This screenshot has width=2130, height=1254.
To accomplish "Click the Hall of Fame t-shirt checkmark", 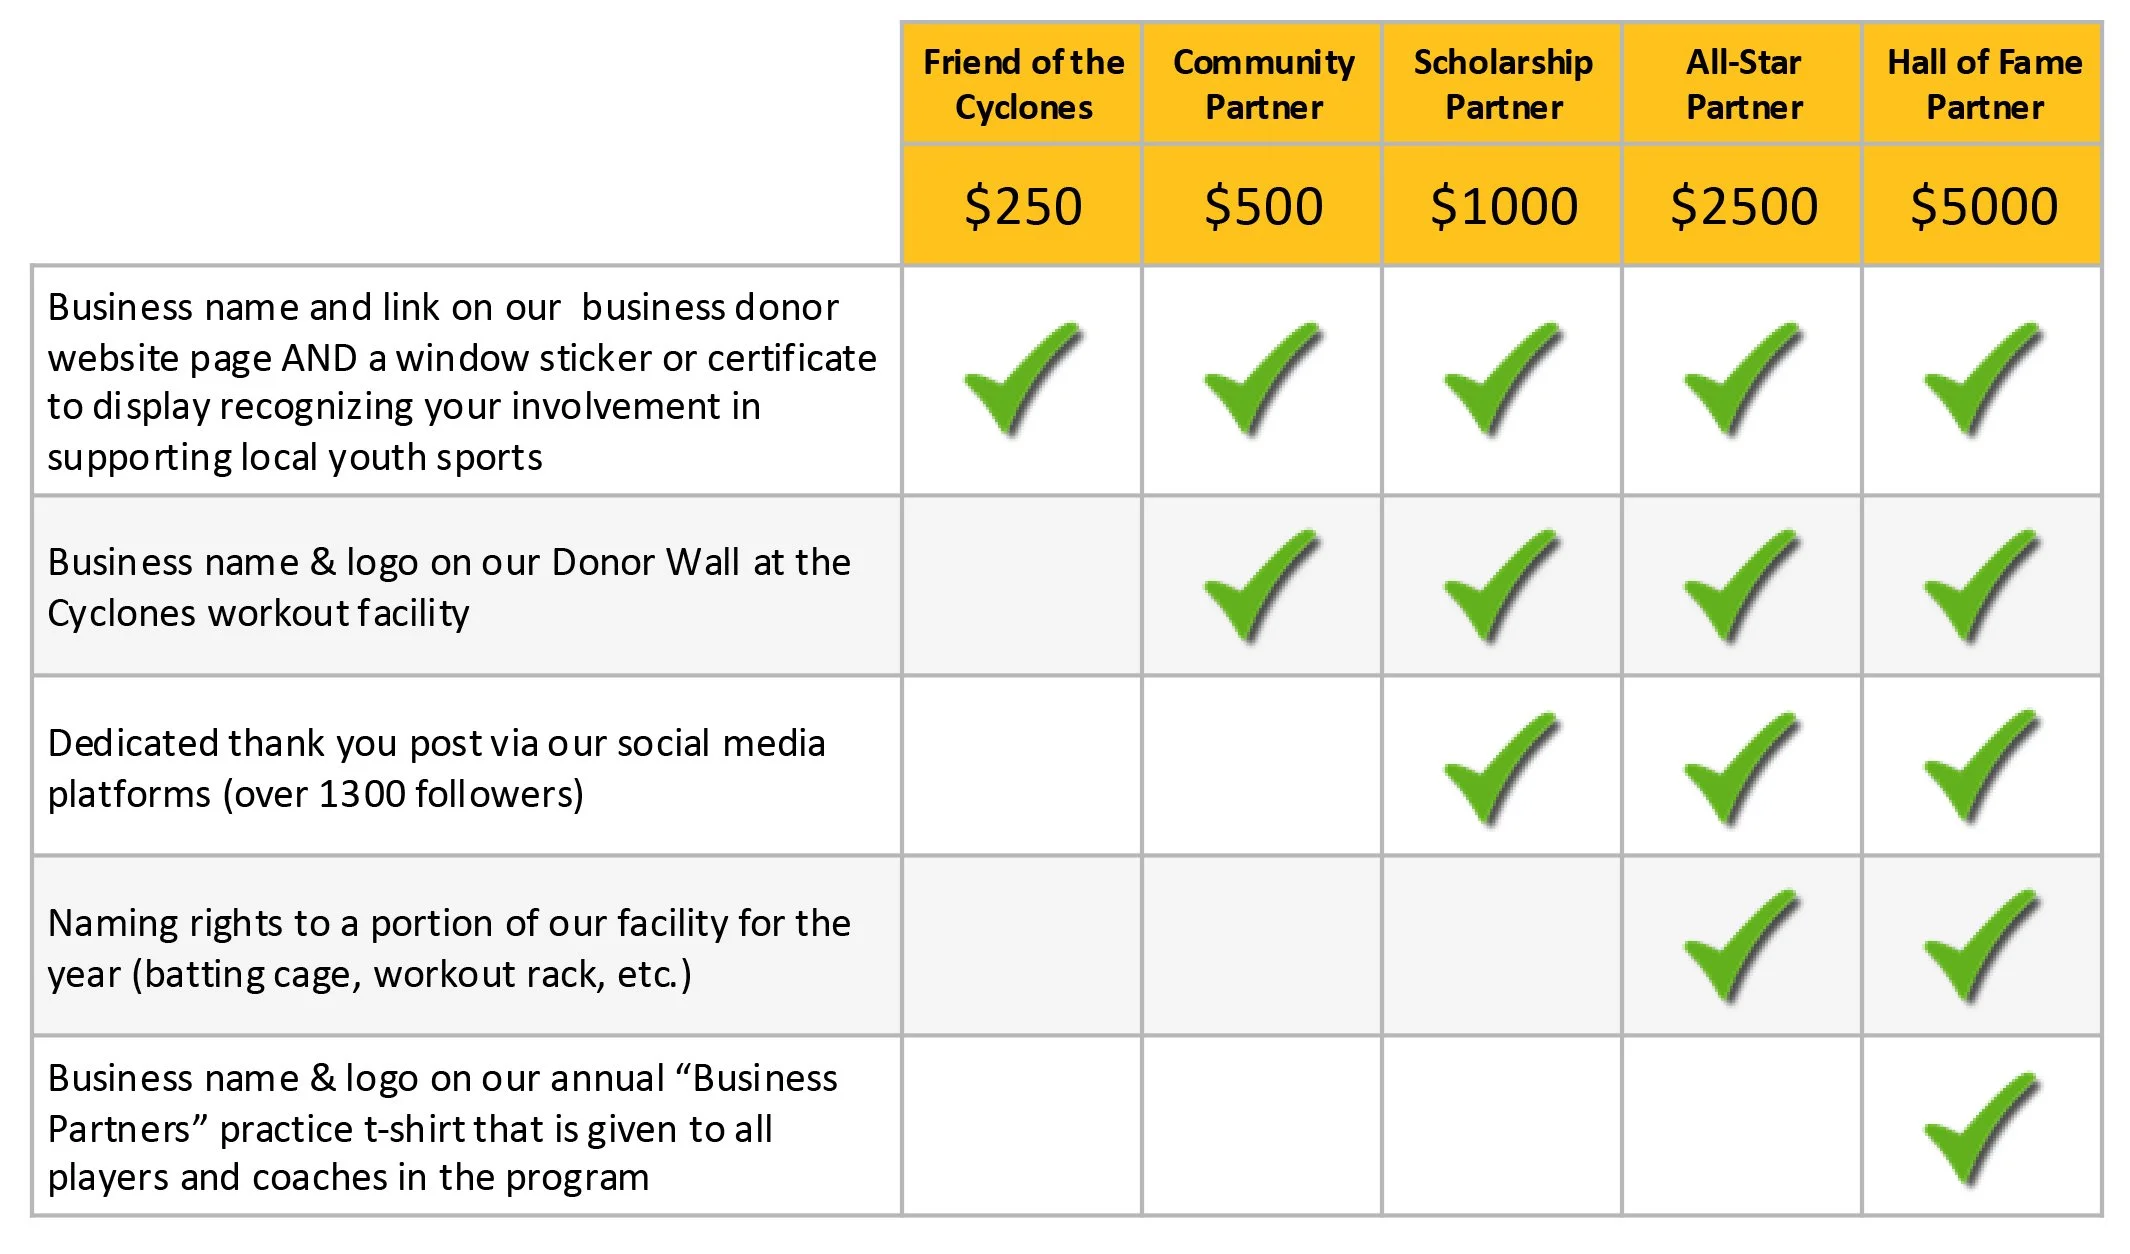I will [1982, 1130].
